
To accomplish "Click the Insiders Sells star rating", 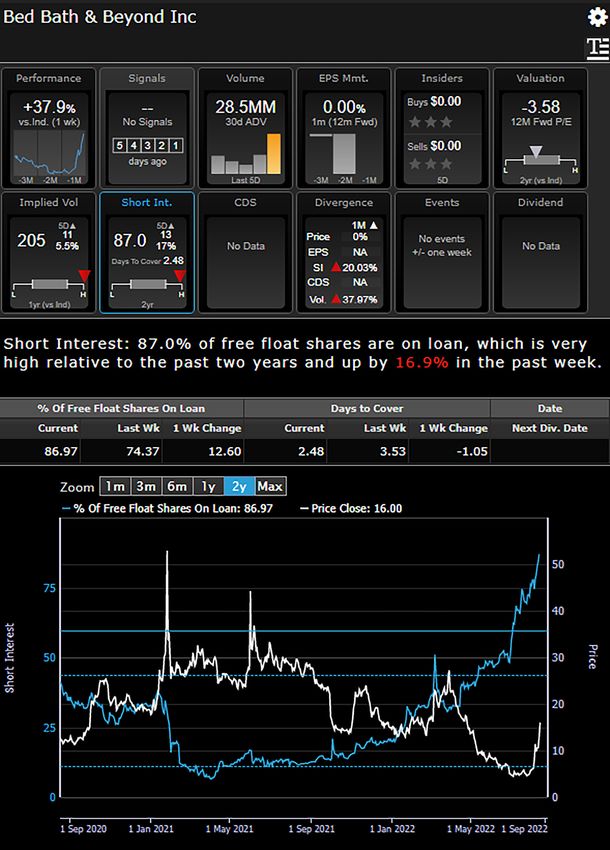I will tap(431, 164).
